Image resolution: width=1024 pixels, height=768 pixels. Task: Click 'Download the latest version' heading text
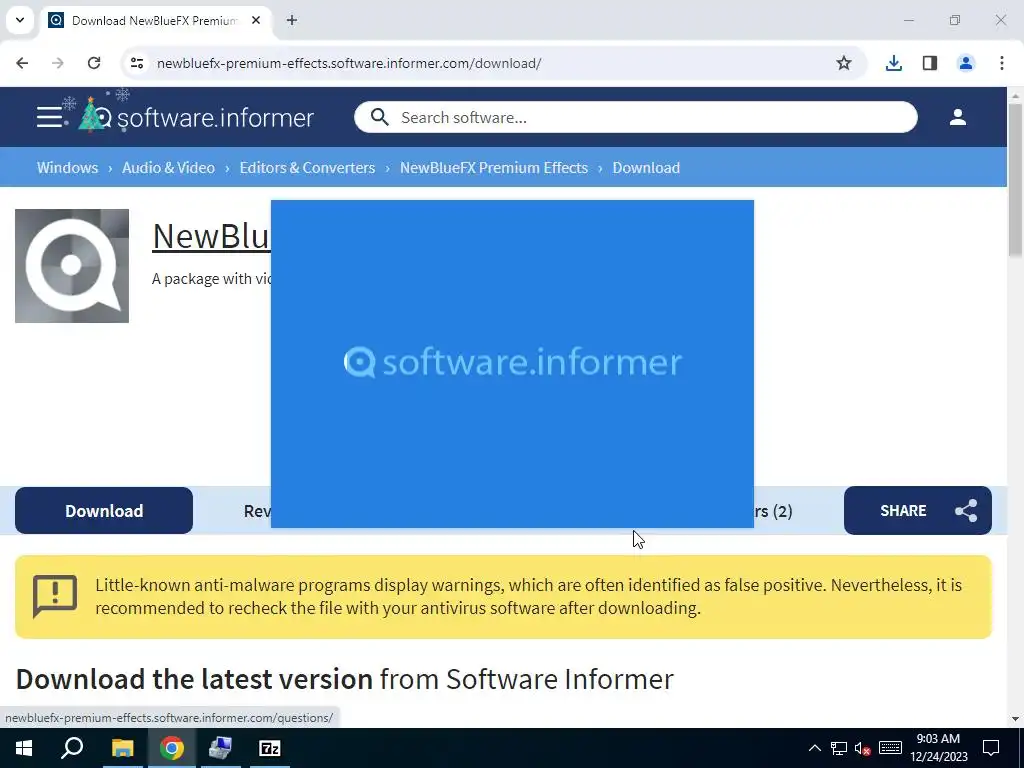[x=195, y=679]
